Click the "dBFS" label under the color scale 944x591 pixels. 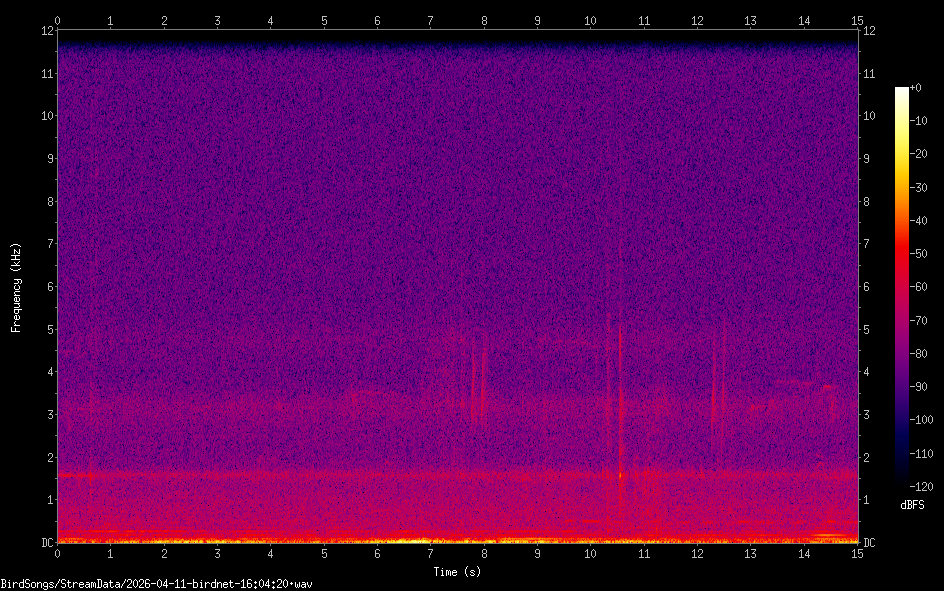click(911, 505)
